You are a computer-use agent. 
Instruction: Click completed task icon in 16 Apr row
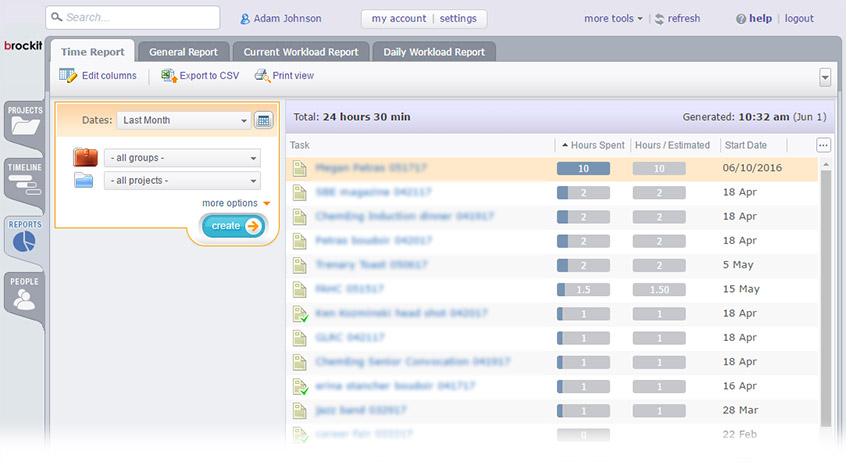point(301,386)
